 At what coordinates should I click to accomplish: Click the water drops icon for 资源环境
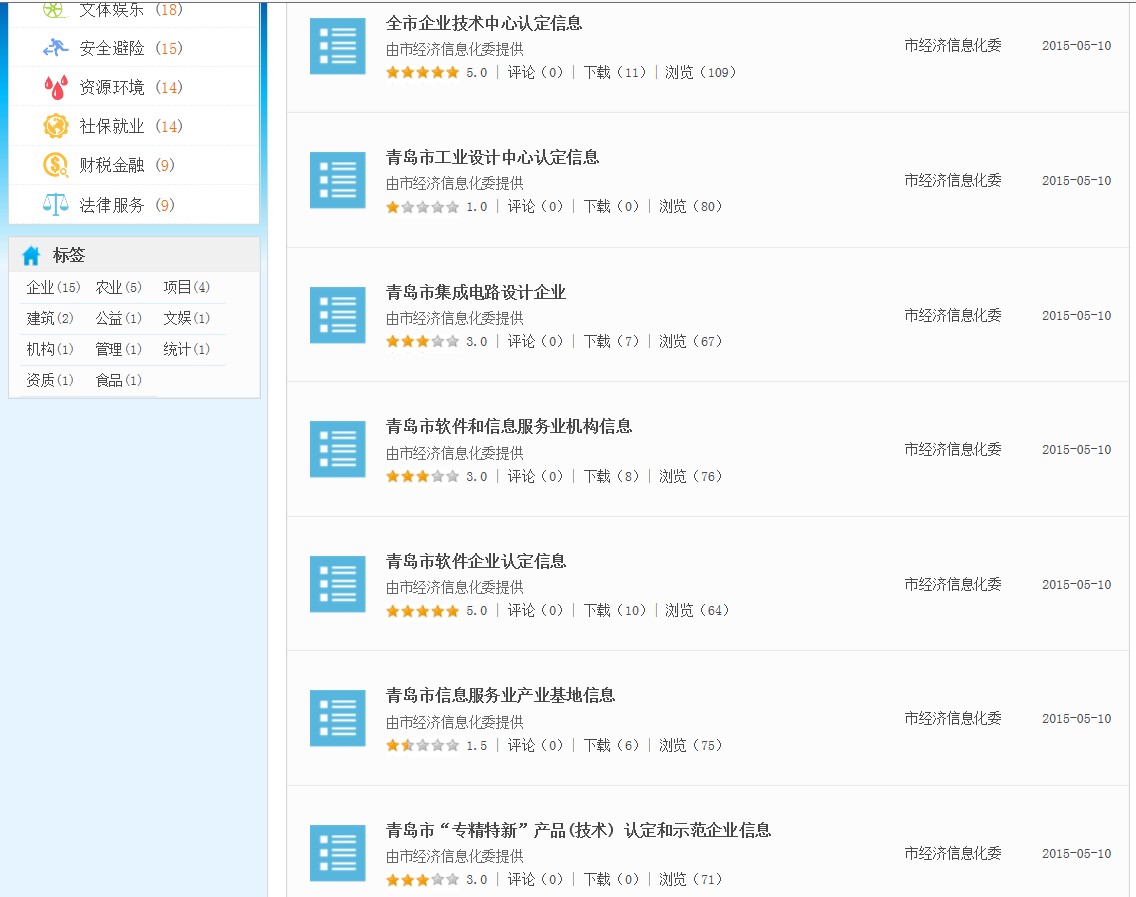pyautogui.click(x=56, y=87)
